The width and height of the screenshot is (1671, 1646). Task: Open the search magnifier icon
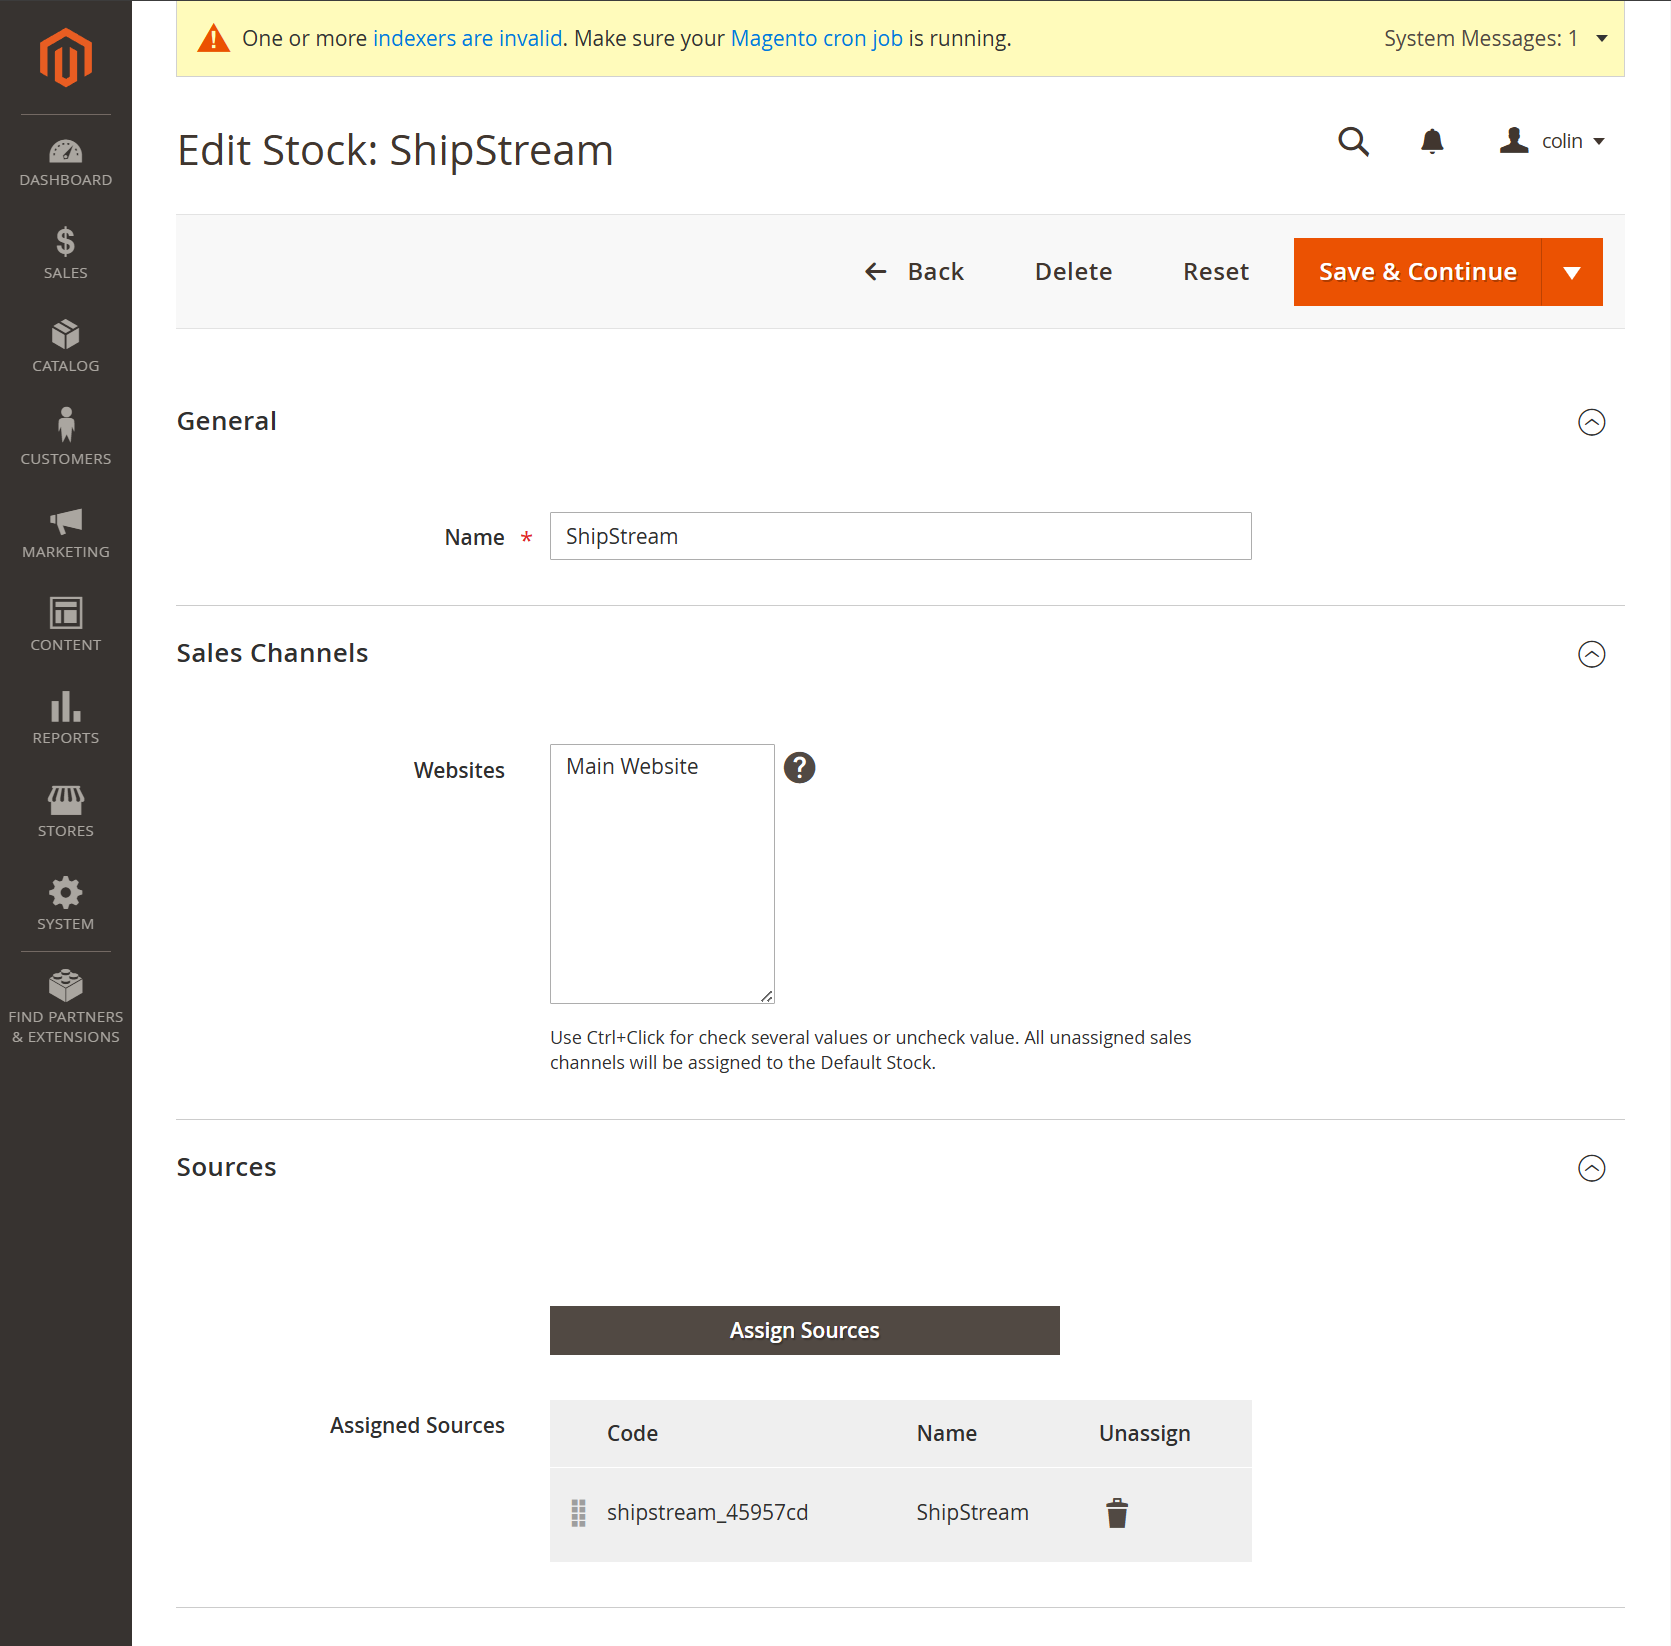pos(1353,141)
